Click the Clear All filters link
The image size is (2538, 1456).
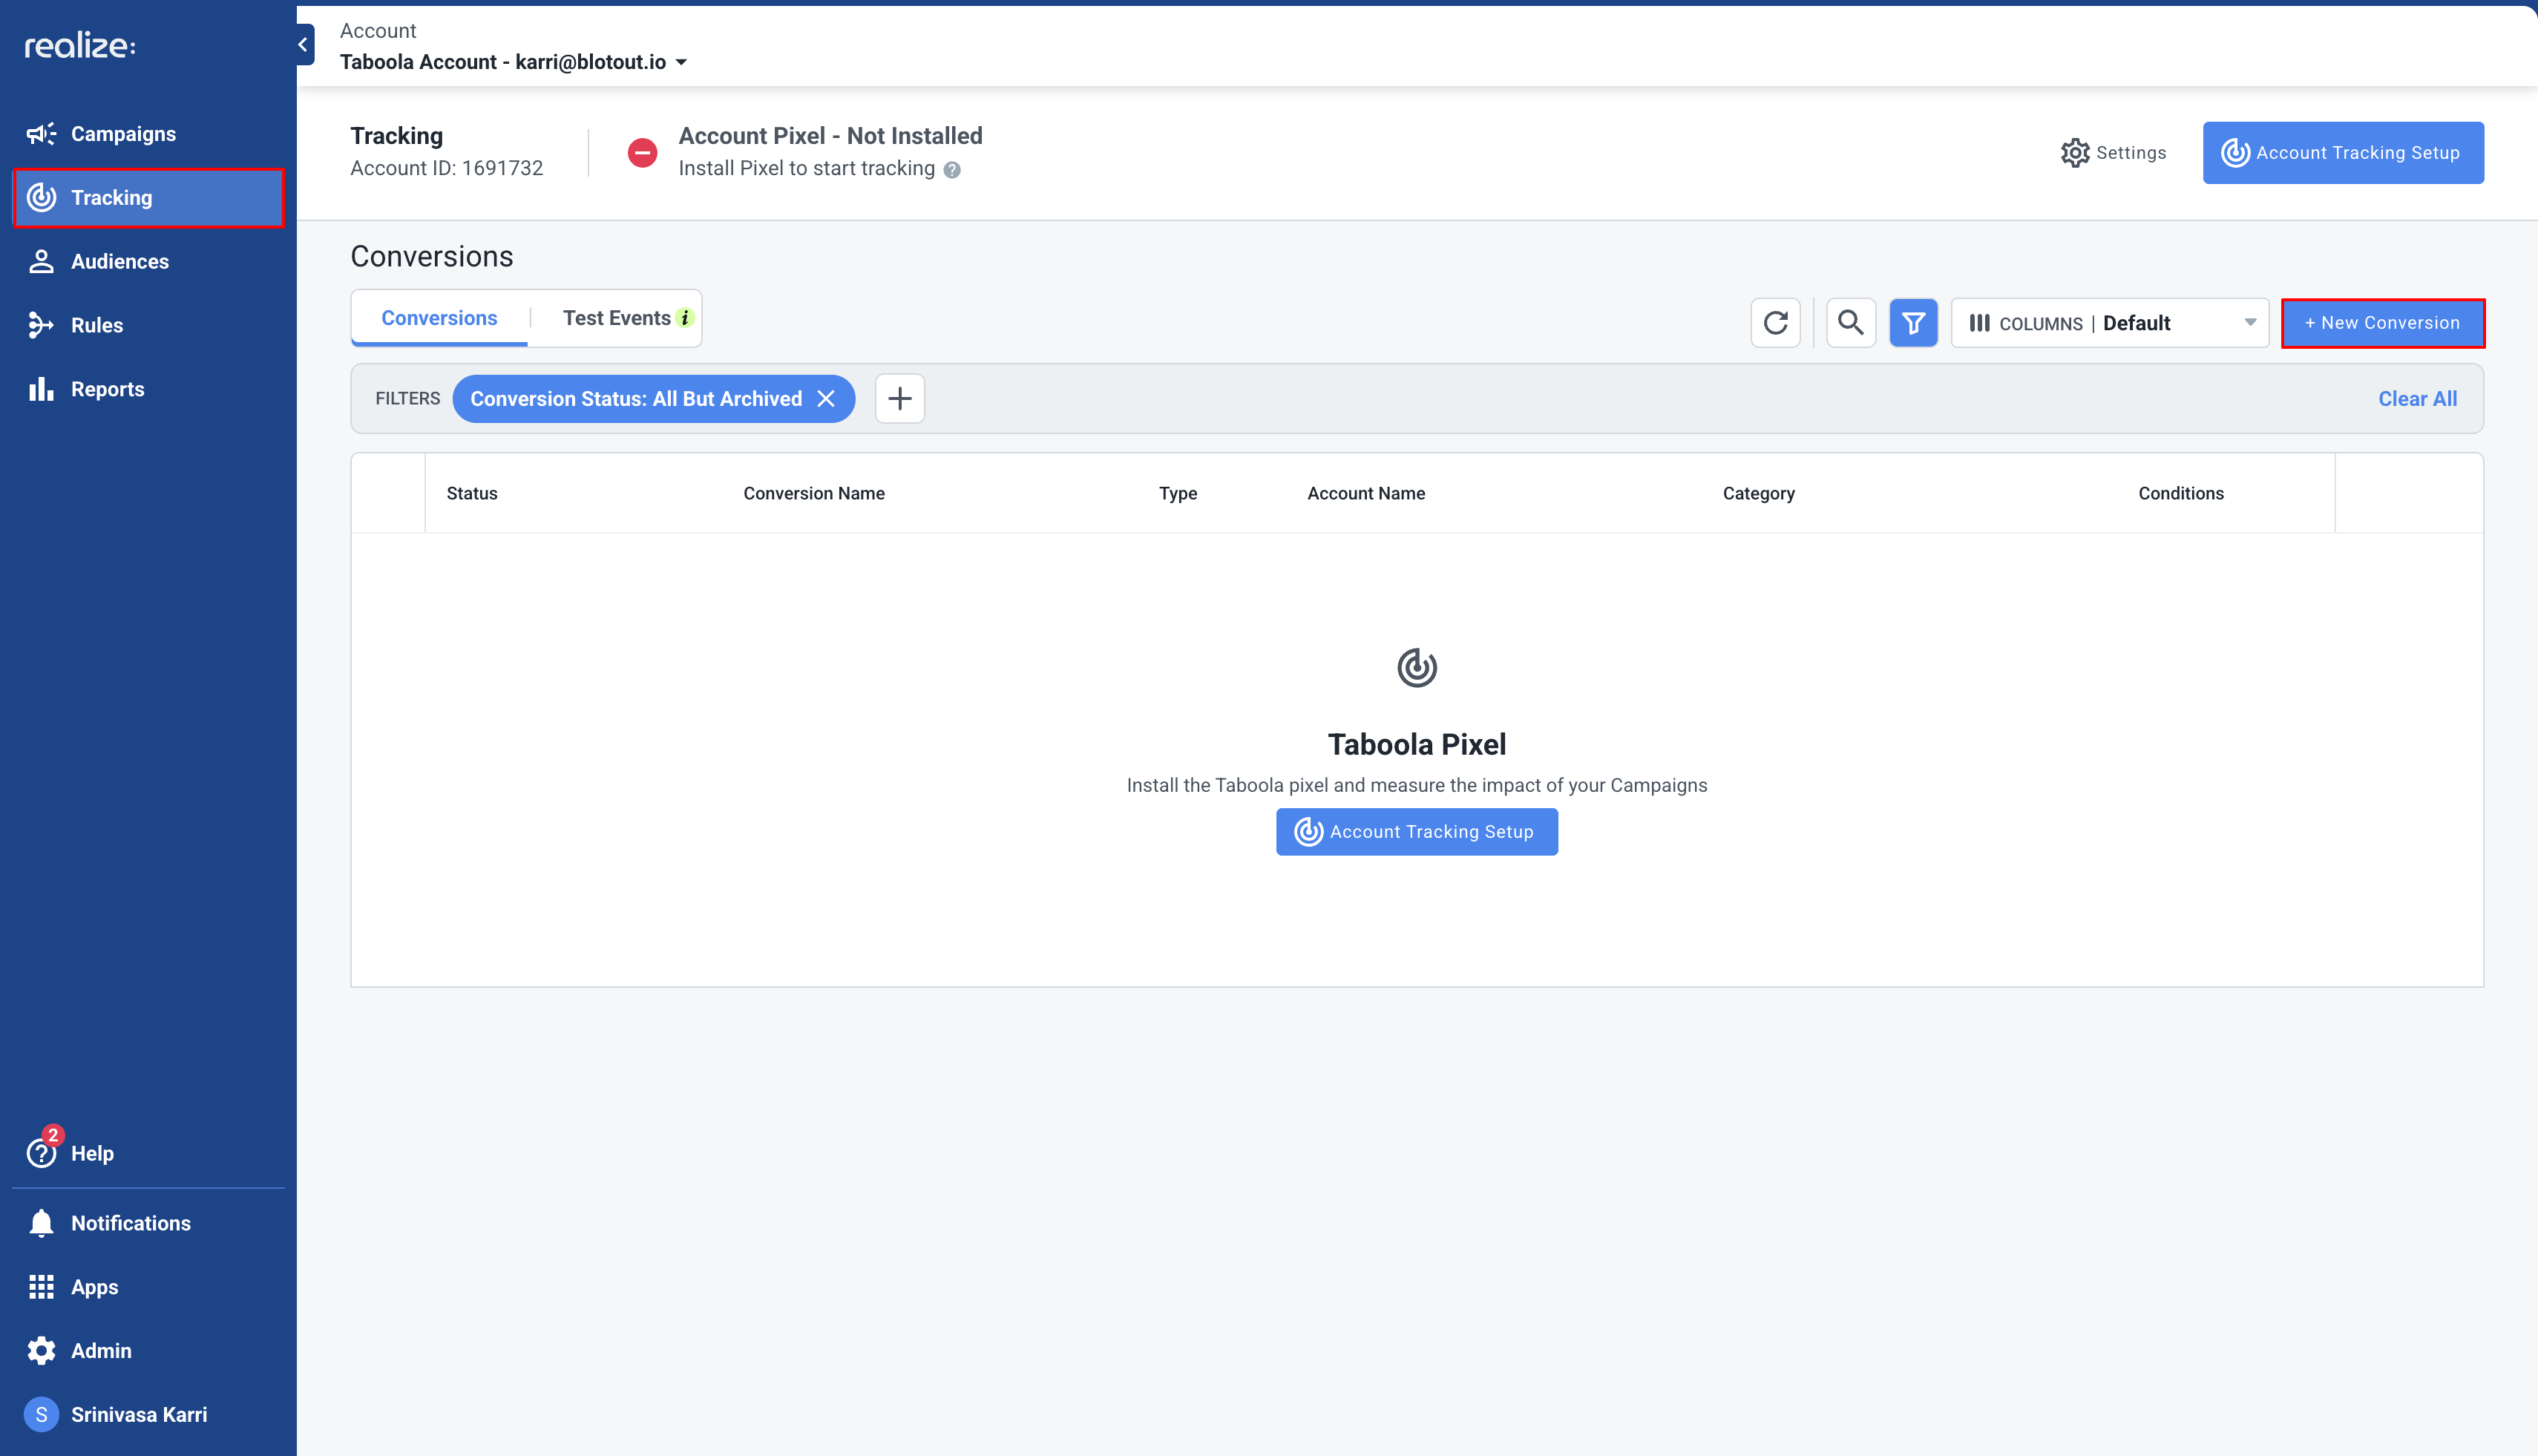point(2416,399)
